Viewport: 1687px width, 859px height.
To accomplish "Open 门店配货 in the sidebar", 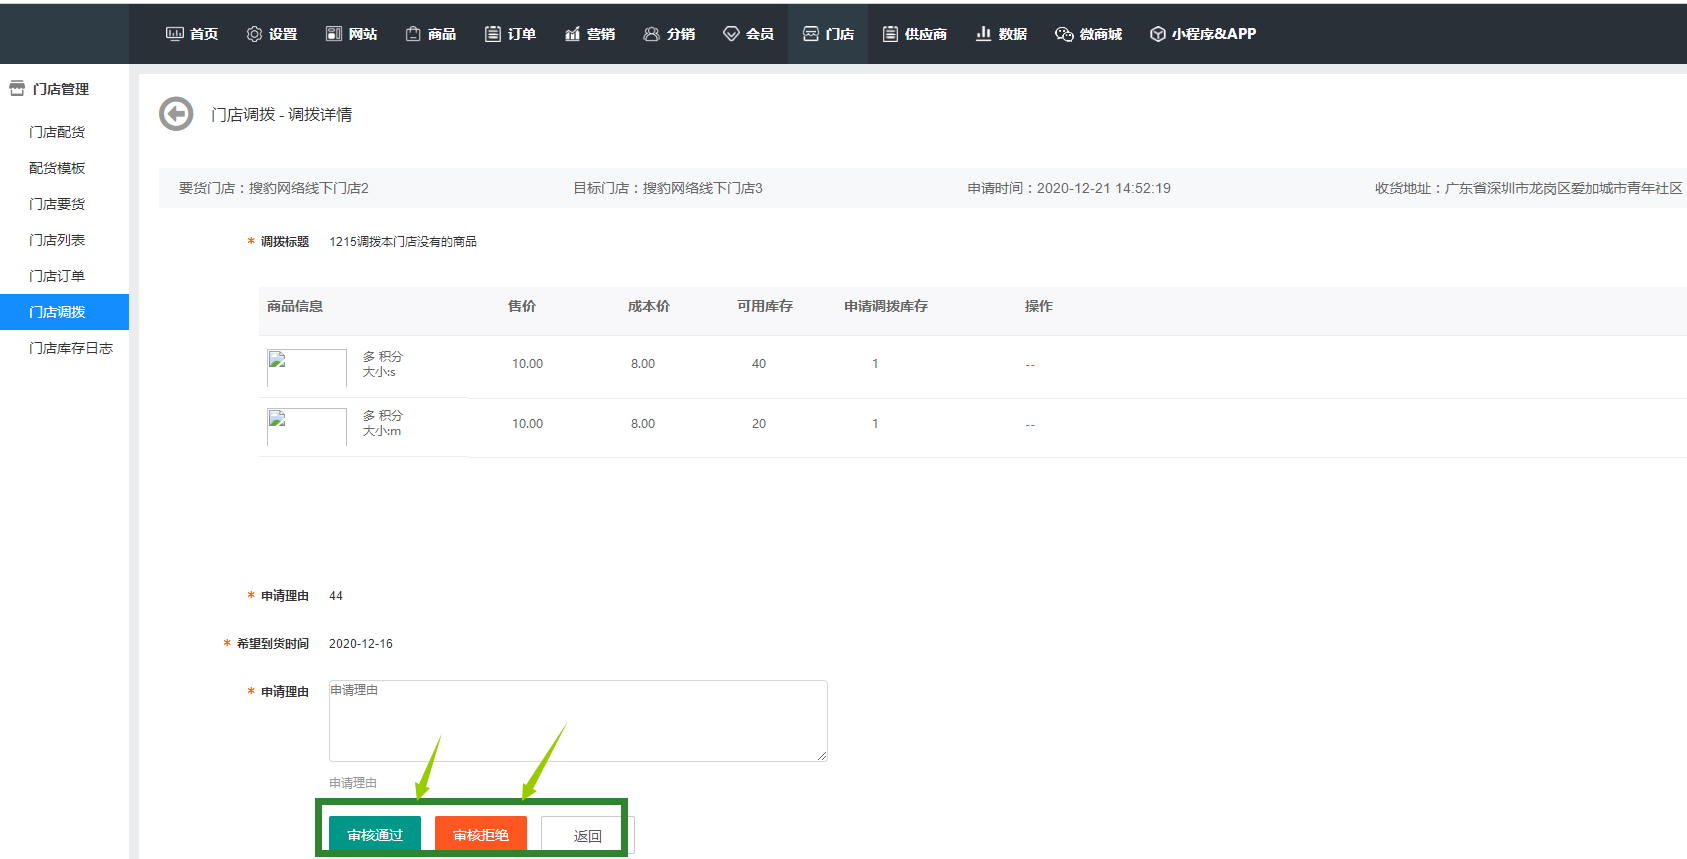I will coord(57,132).
